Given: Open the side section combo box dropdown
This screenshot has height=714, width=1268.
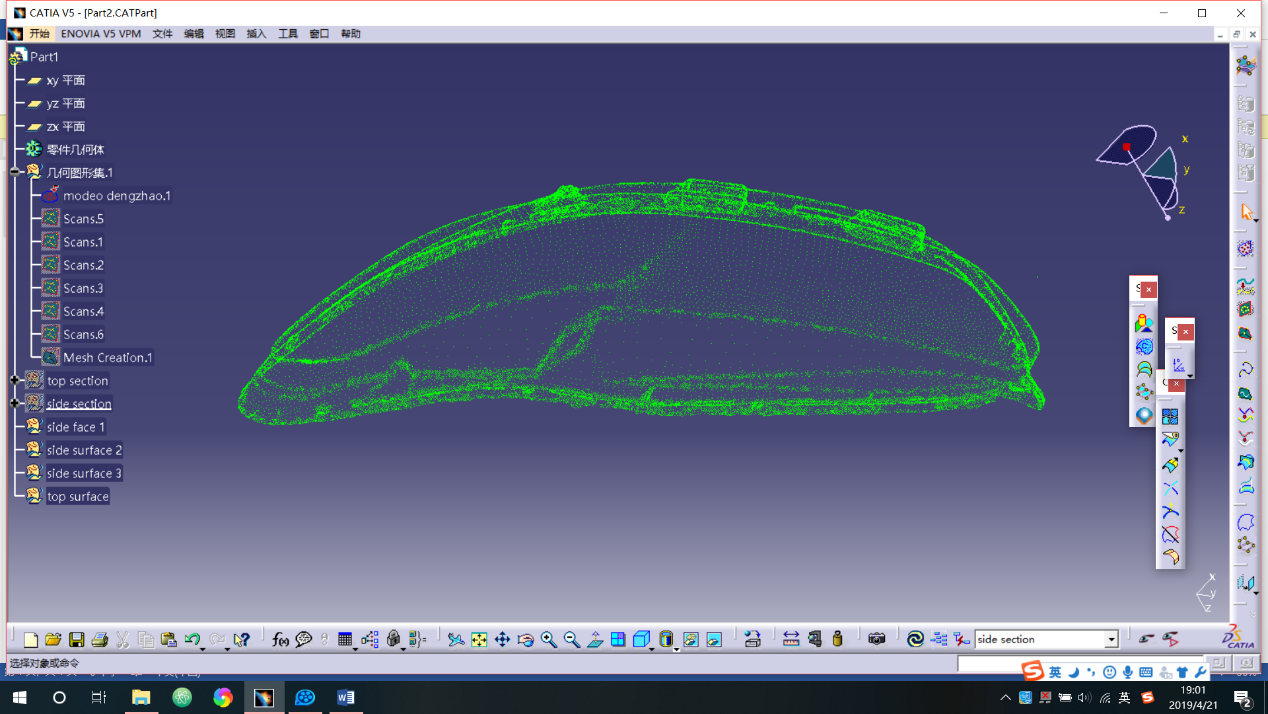Looking at the screenshot, I should coord(1111,640).
